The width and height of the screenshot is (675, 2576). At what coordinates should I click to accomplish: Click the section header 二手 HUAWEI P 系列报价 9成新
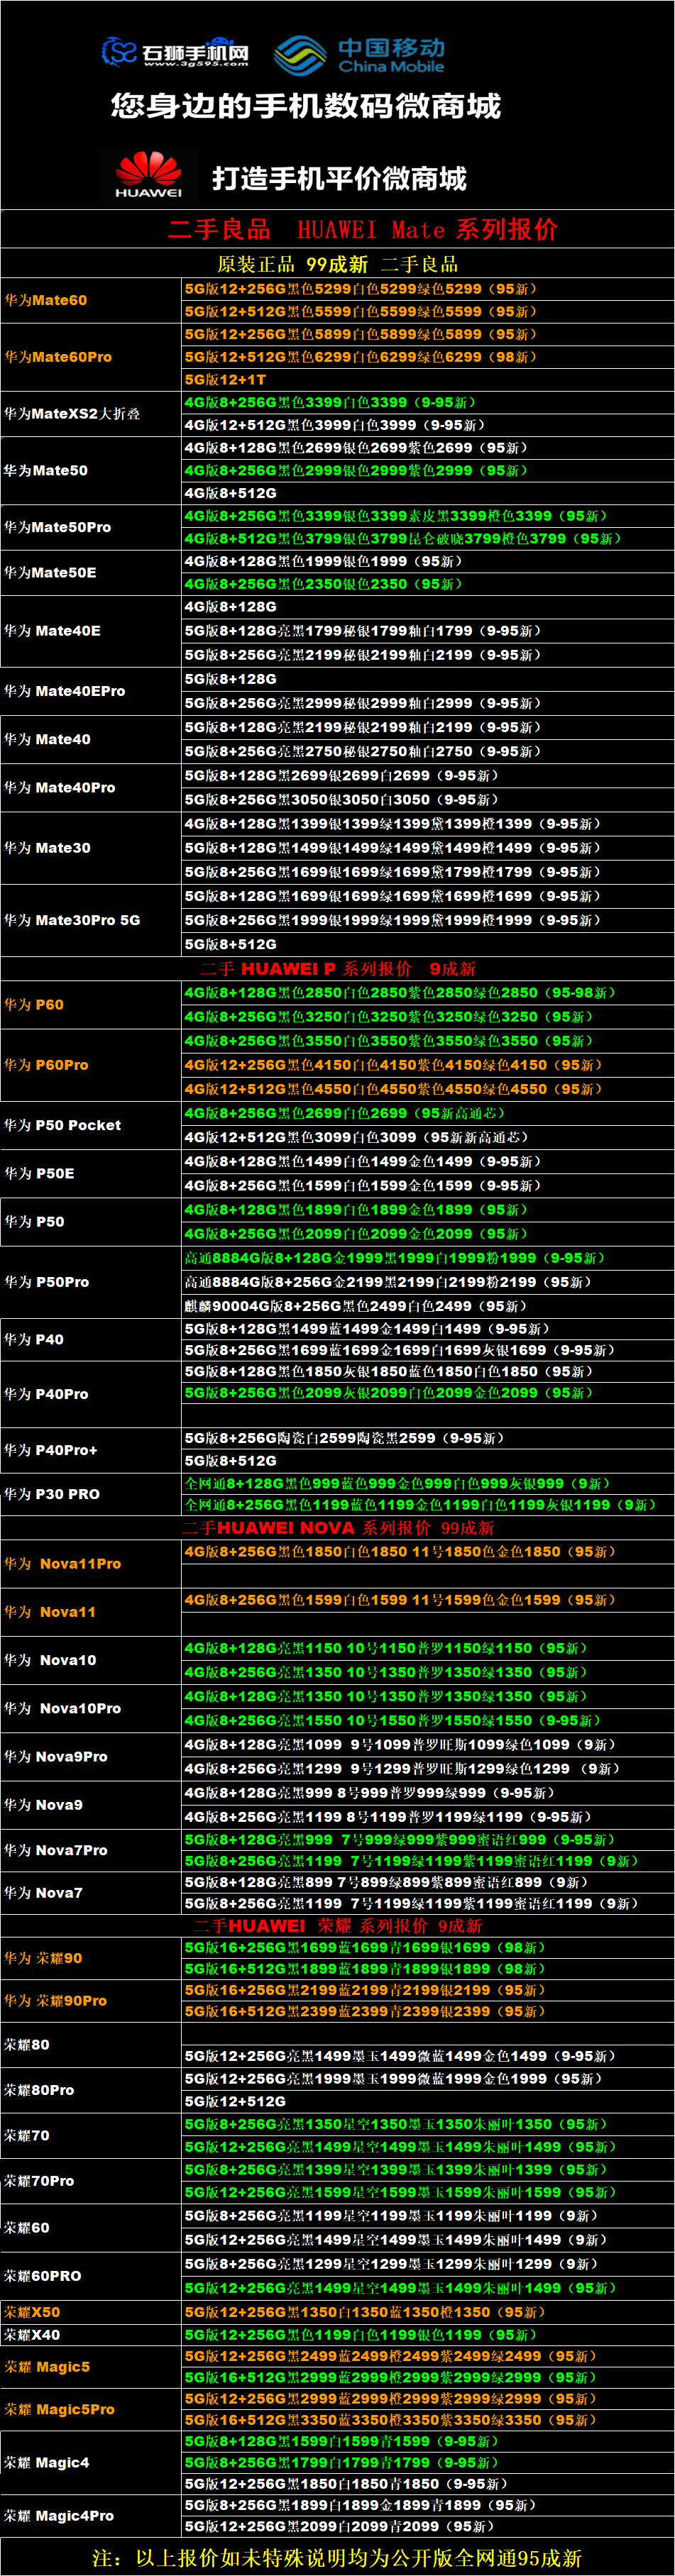point(337,969)
